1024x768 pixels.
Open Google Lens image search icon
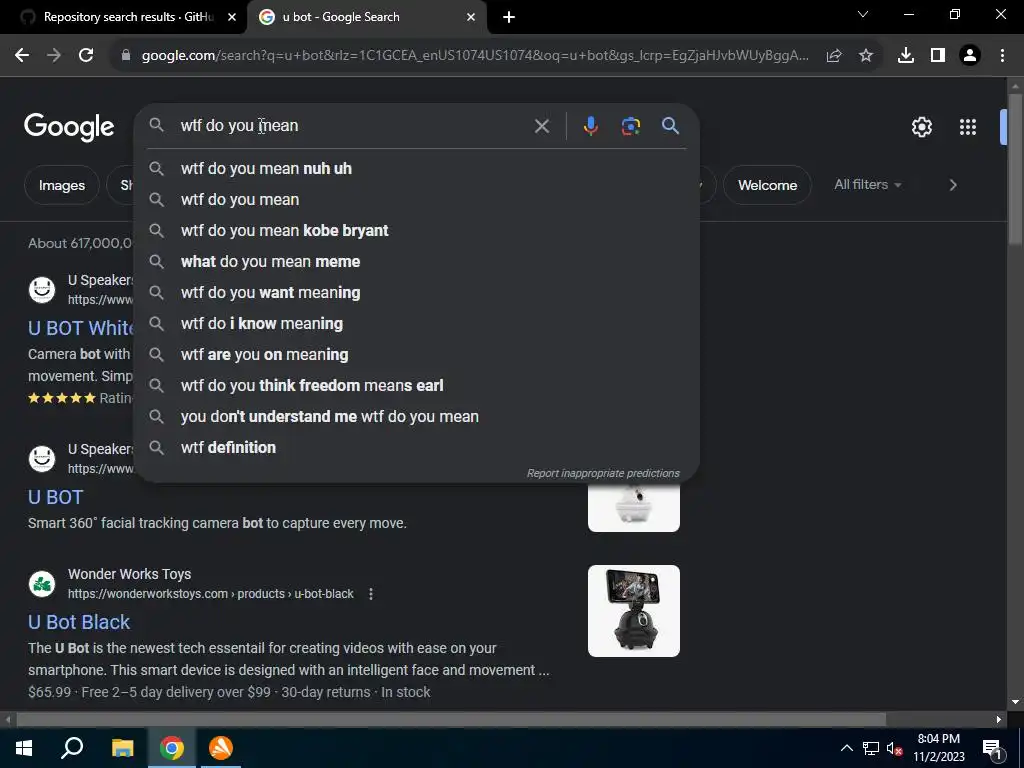point(630,125)
